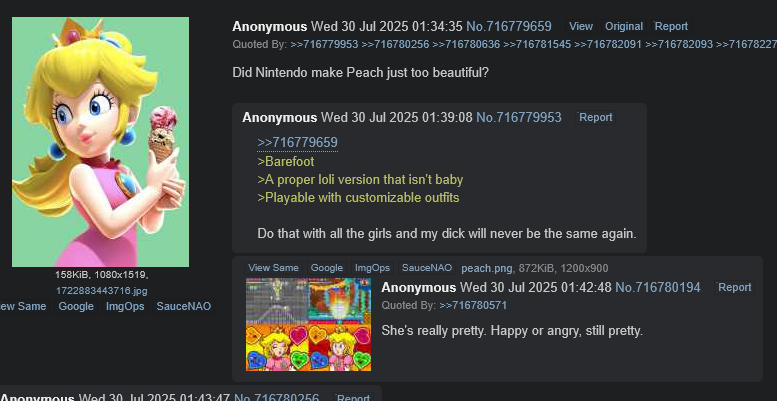Image resolution: width=777 pixels, height=401 pixels.
Task: Search first image on SauceNAO
Action: 183,306
